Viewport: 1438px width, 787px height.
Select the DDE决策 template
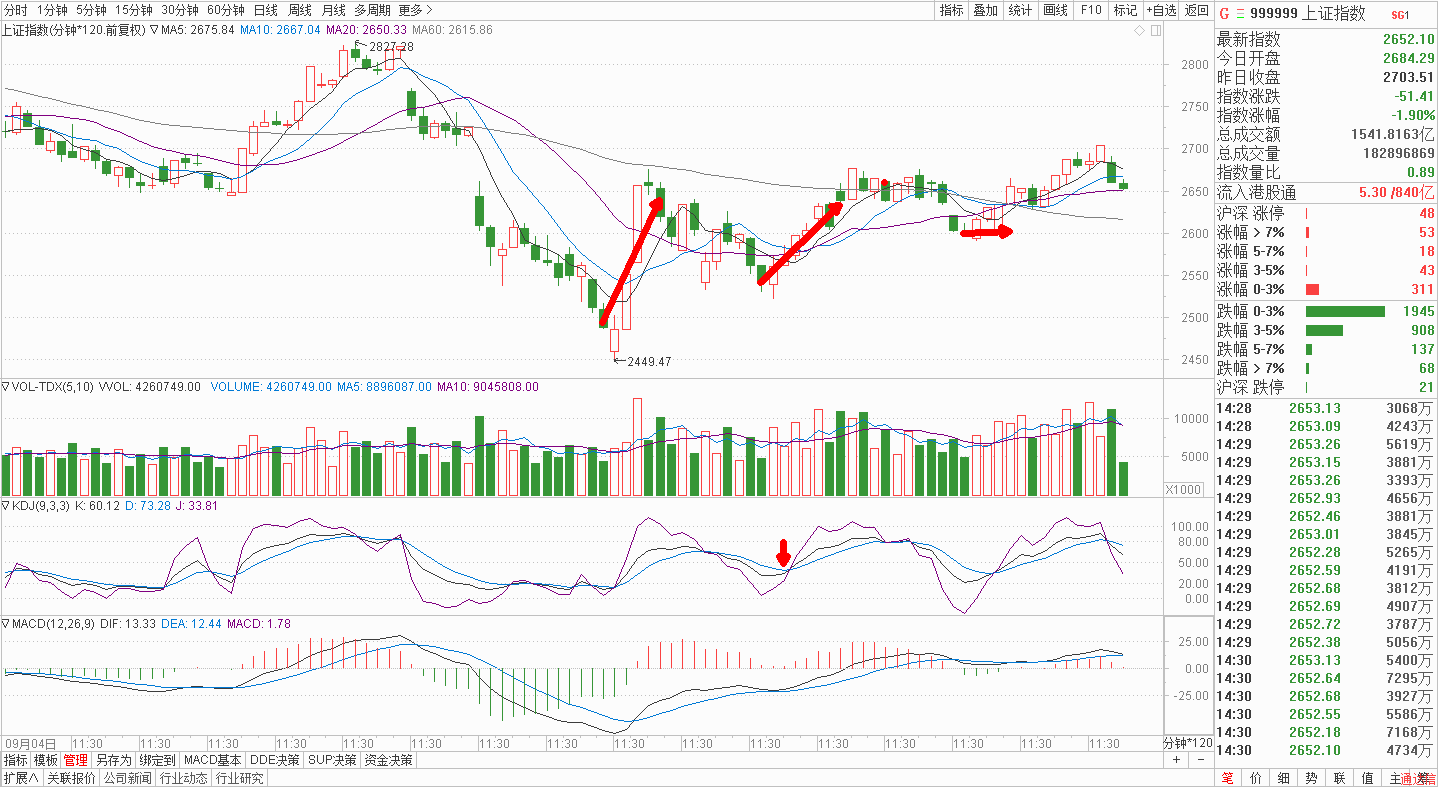pyautogui.click(x=274, y=760)
